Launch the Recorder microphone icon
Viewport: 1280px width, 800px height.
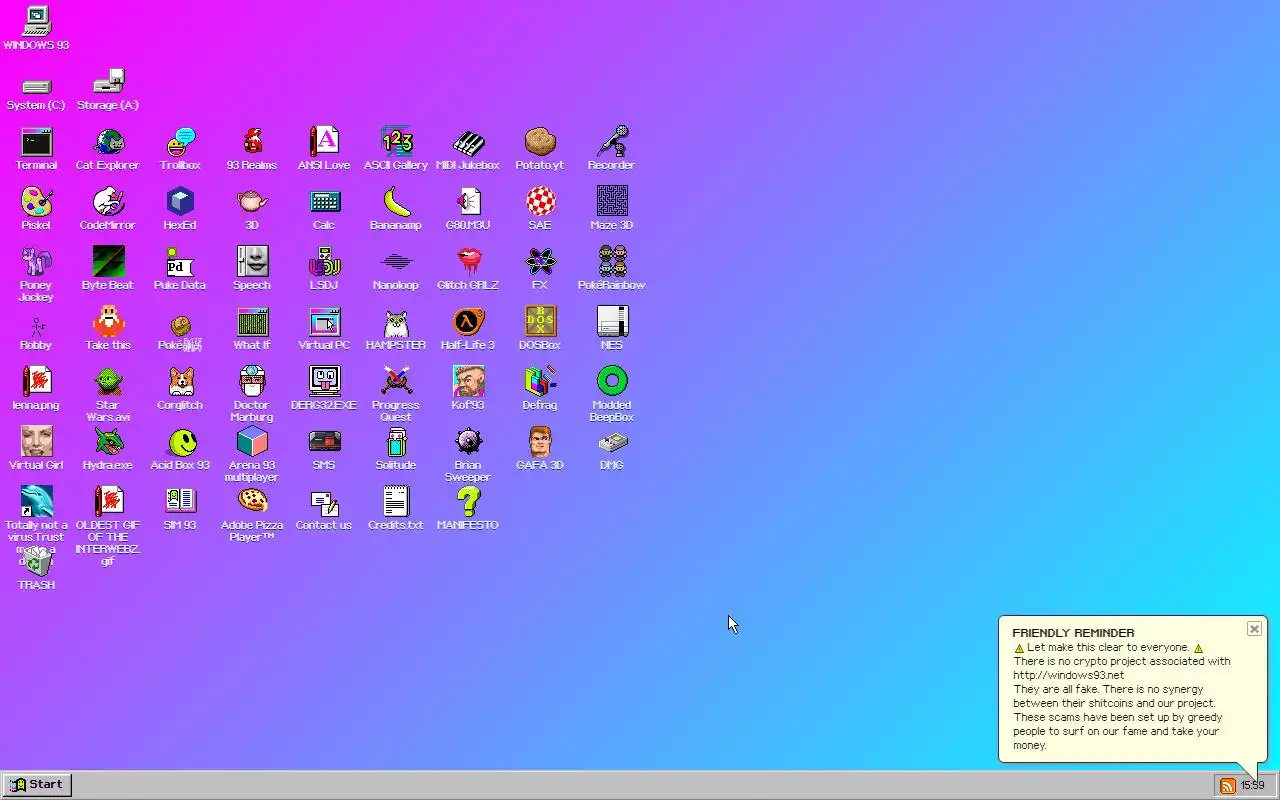[612, 142]
